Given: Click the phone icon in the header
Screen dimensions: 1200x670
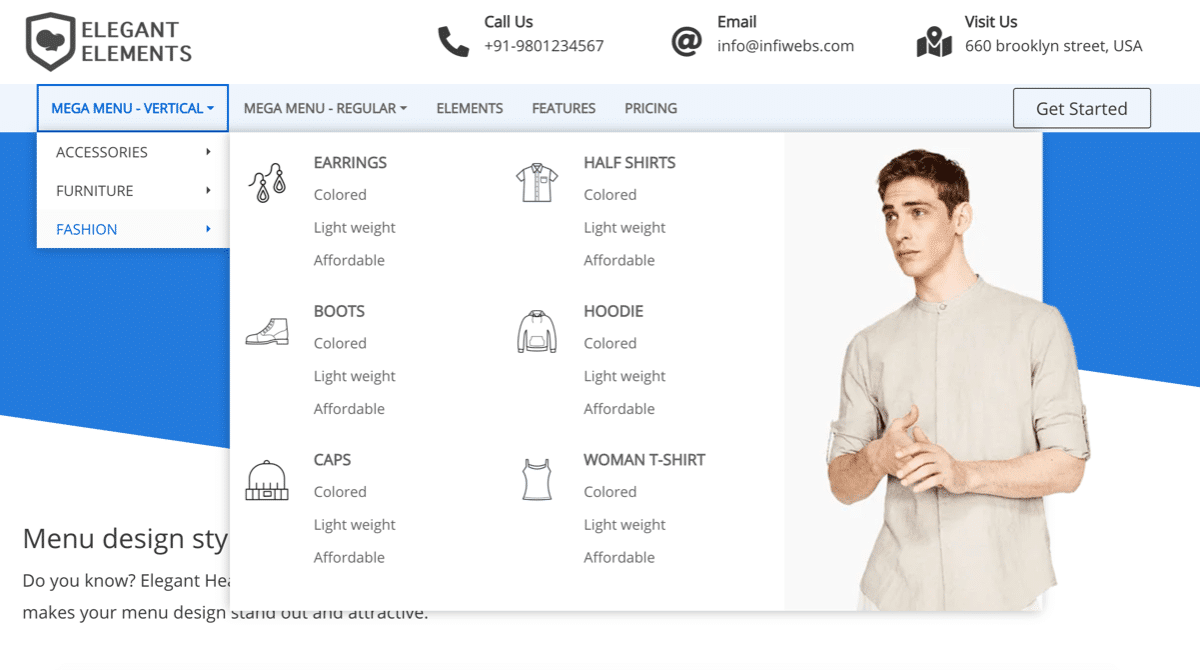Looking at the screenshot, I should [x=455, y=41].
